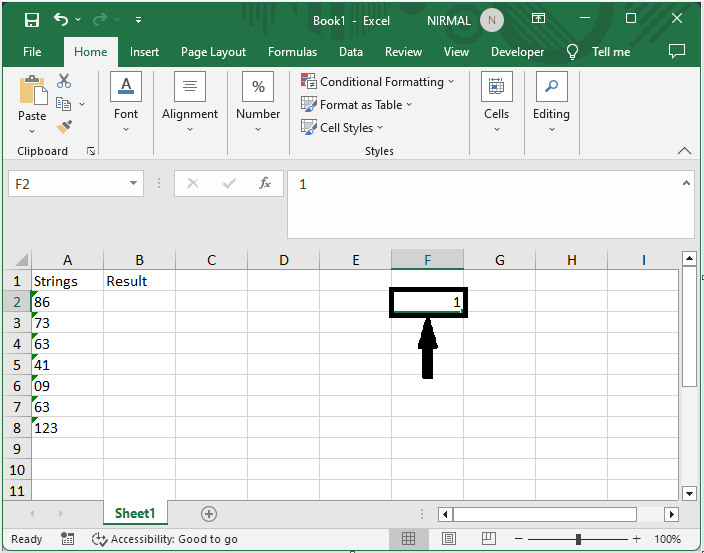Click the Tell me lightbulb icon
704x553 pixels.
(572, 52)
